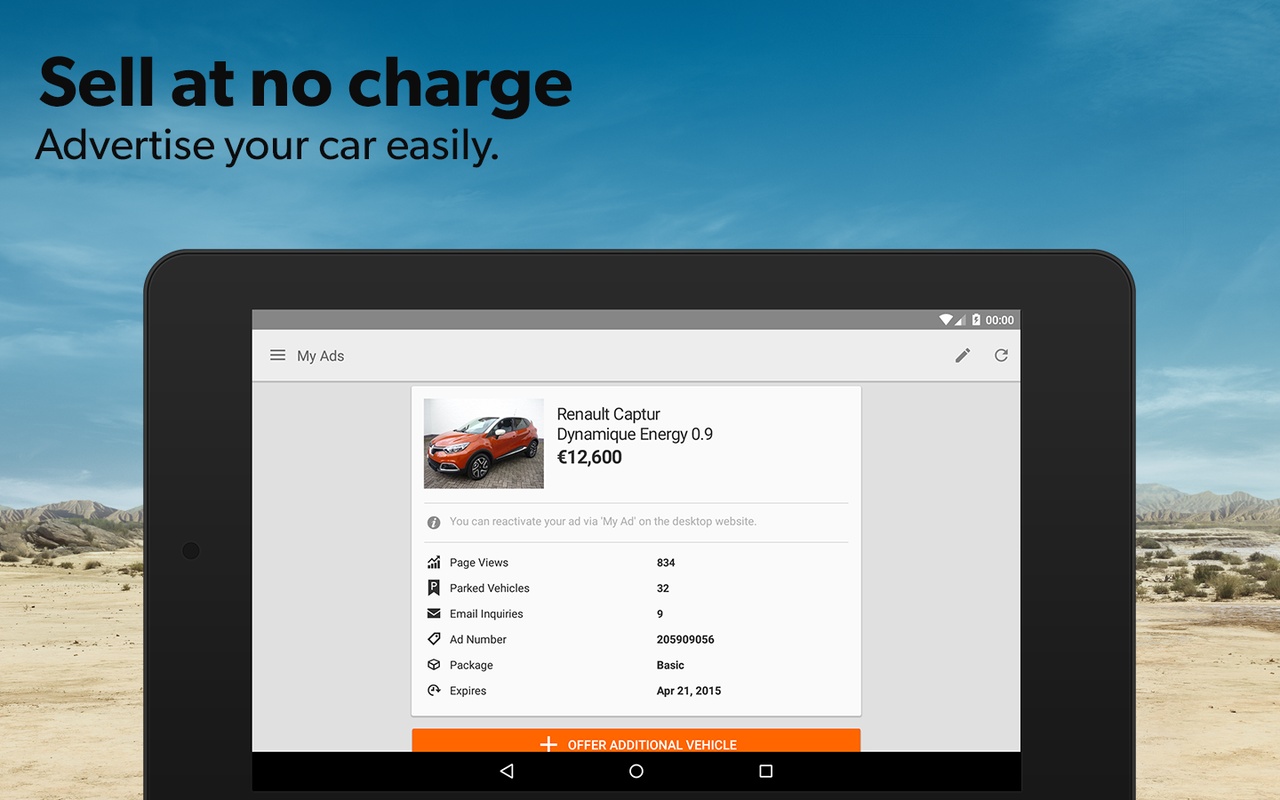This screenshot has width=1280, height=800.
Task: Click the Advertise your car easily tagline
Action: click(x=267, y=146)
